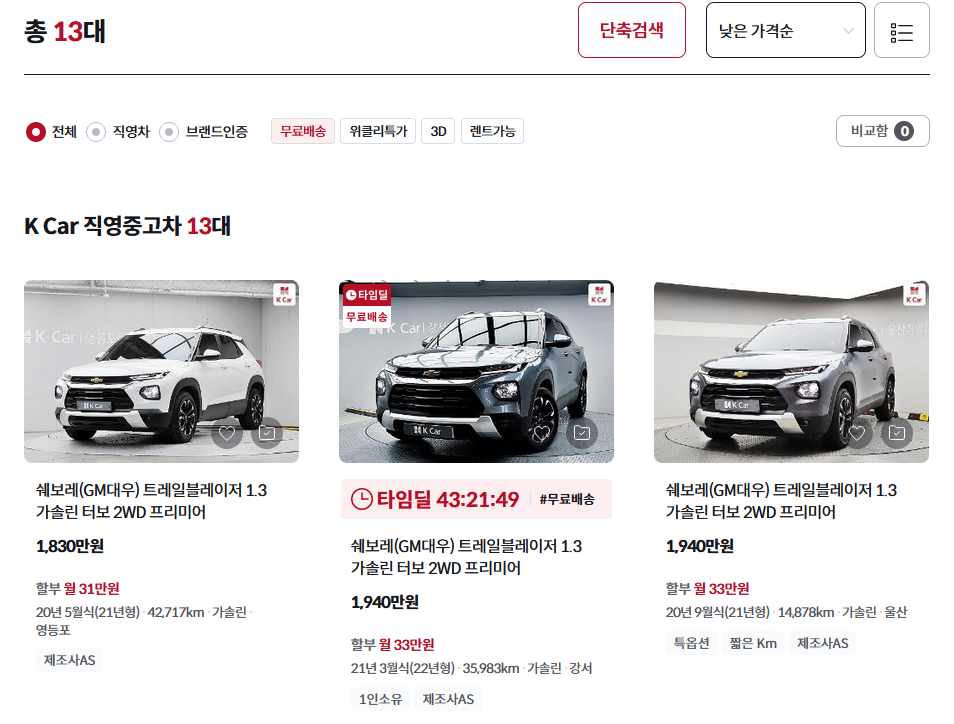Click compare icon on the 타임딜 Trailblazer photo
The image size is (954, 724).
coord(582,433)
